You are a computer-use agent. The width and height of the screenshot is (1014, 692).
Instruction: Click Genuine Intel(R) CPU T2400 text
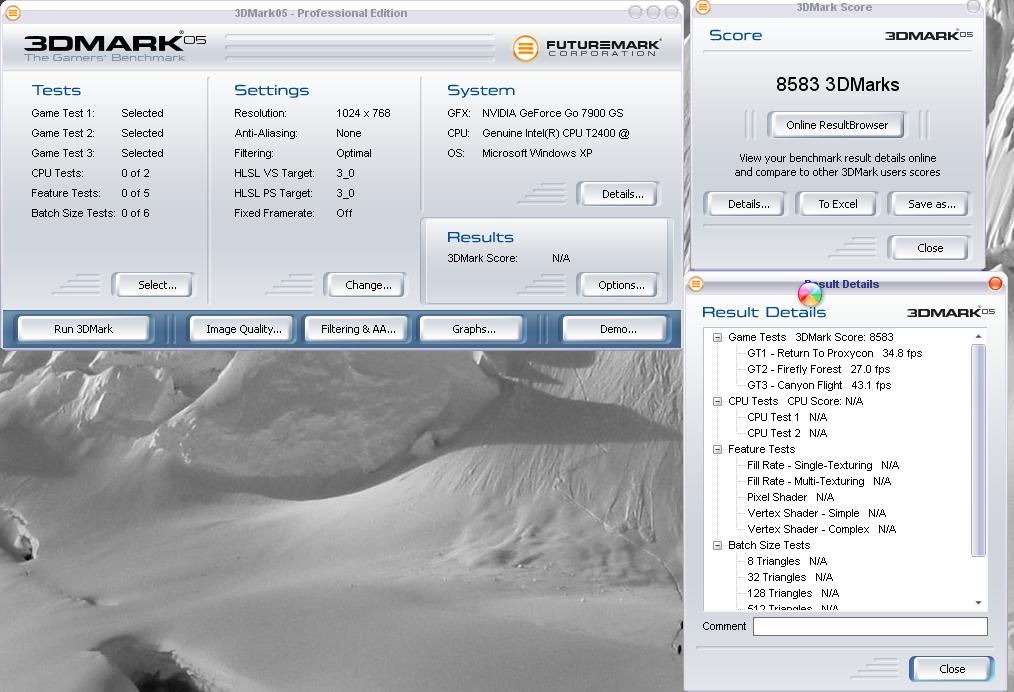click(556, 133)
